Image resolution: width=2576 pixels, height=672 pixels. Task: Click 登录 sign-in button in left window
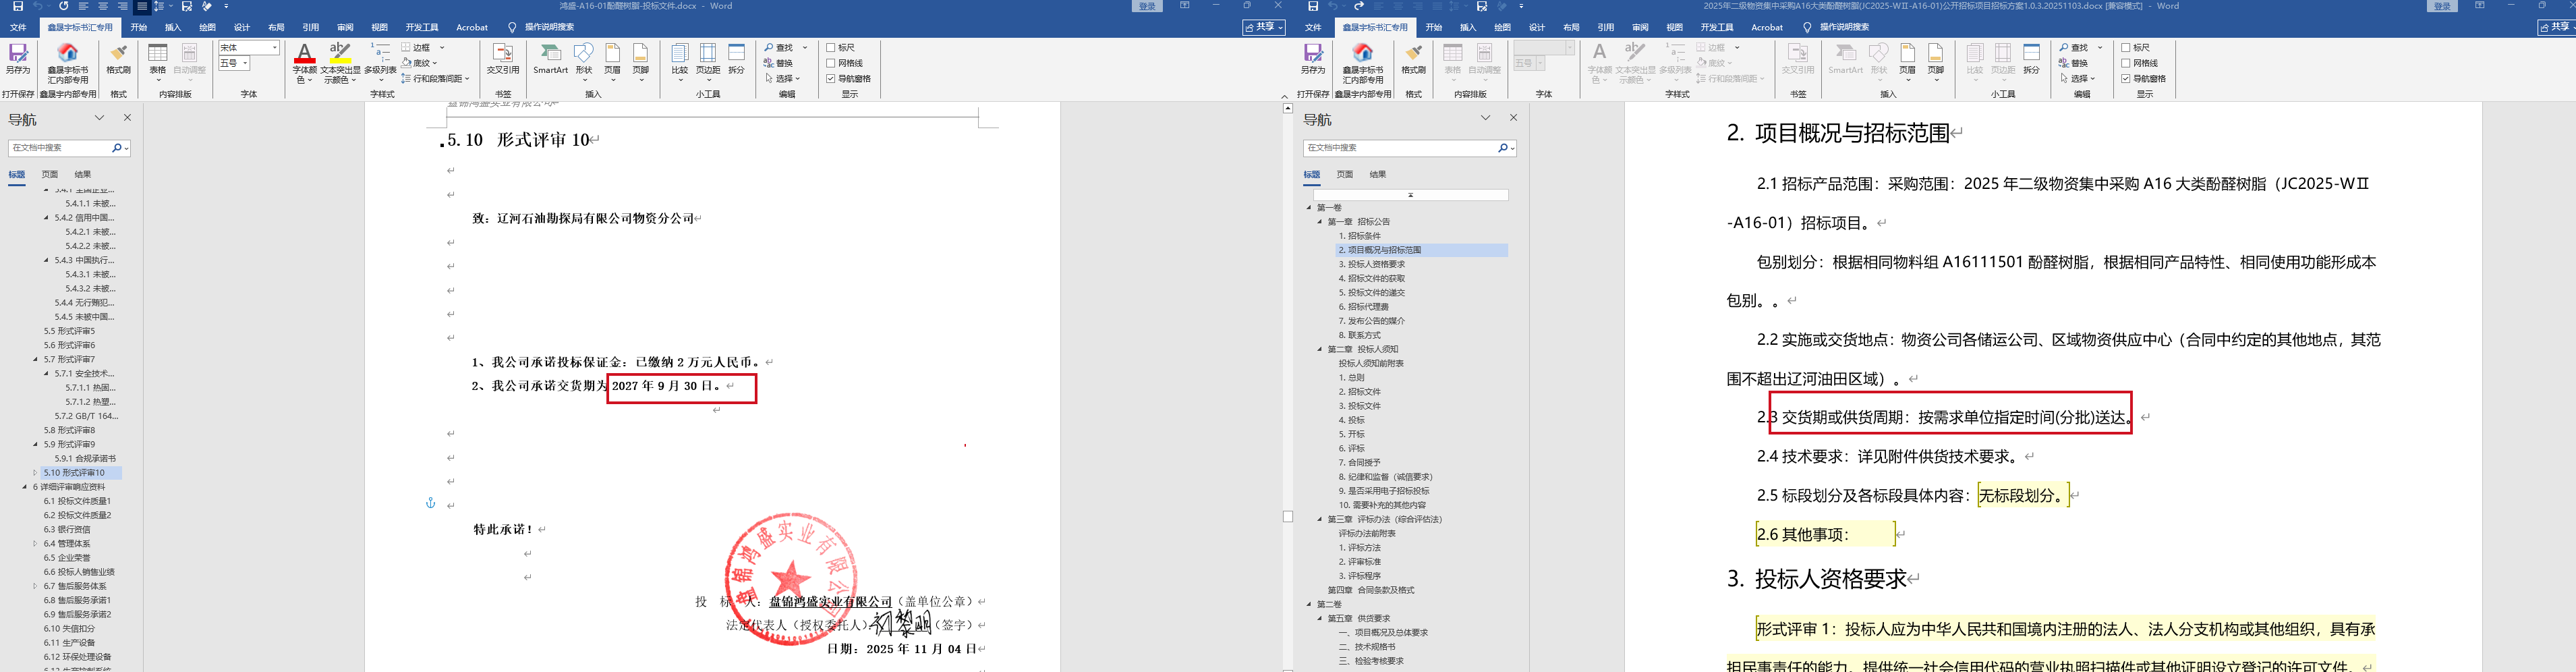pyautogui.click(x=1147, y=6)
